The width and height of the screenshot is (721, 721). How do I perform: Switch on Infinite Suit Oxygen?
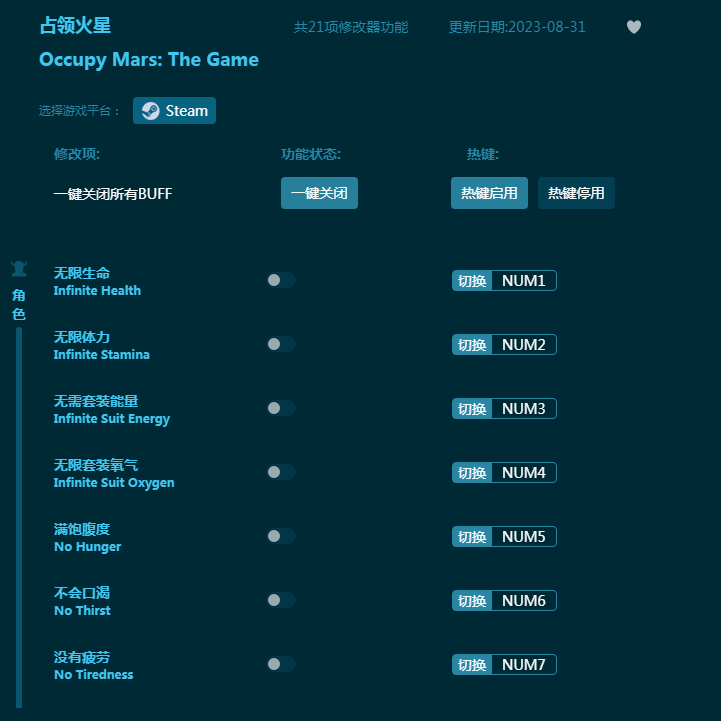(x=281, y=472)
